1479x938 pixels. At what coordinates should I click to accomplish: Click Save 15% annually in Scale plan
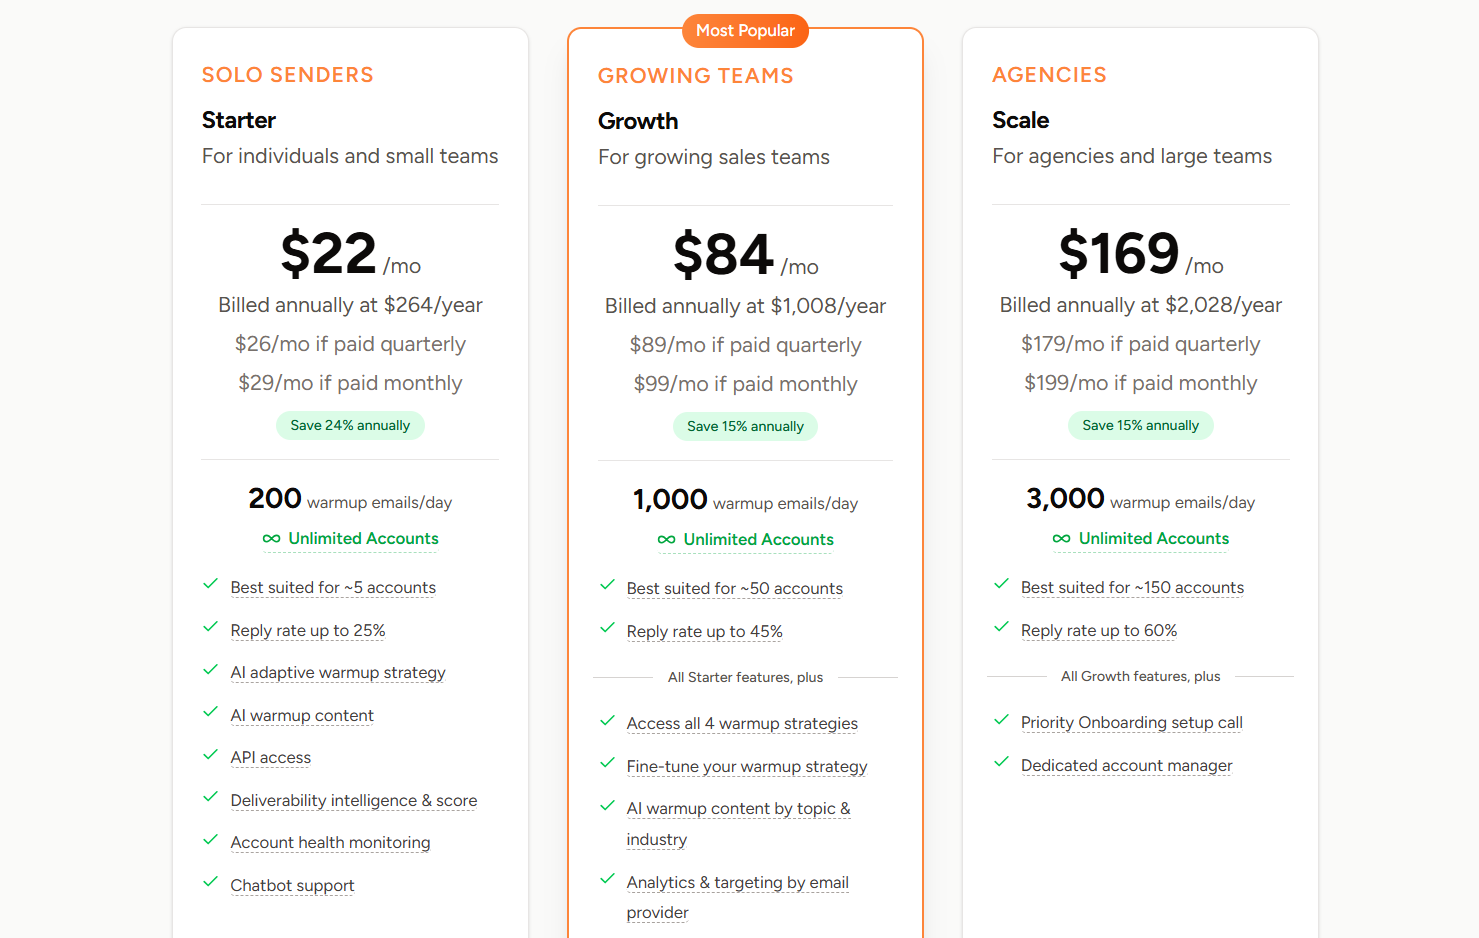tap(1140, 425)
